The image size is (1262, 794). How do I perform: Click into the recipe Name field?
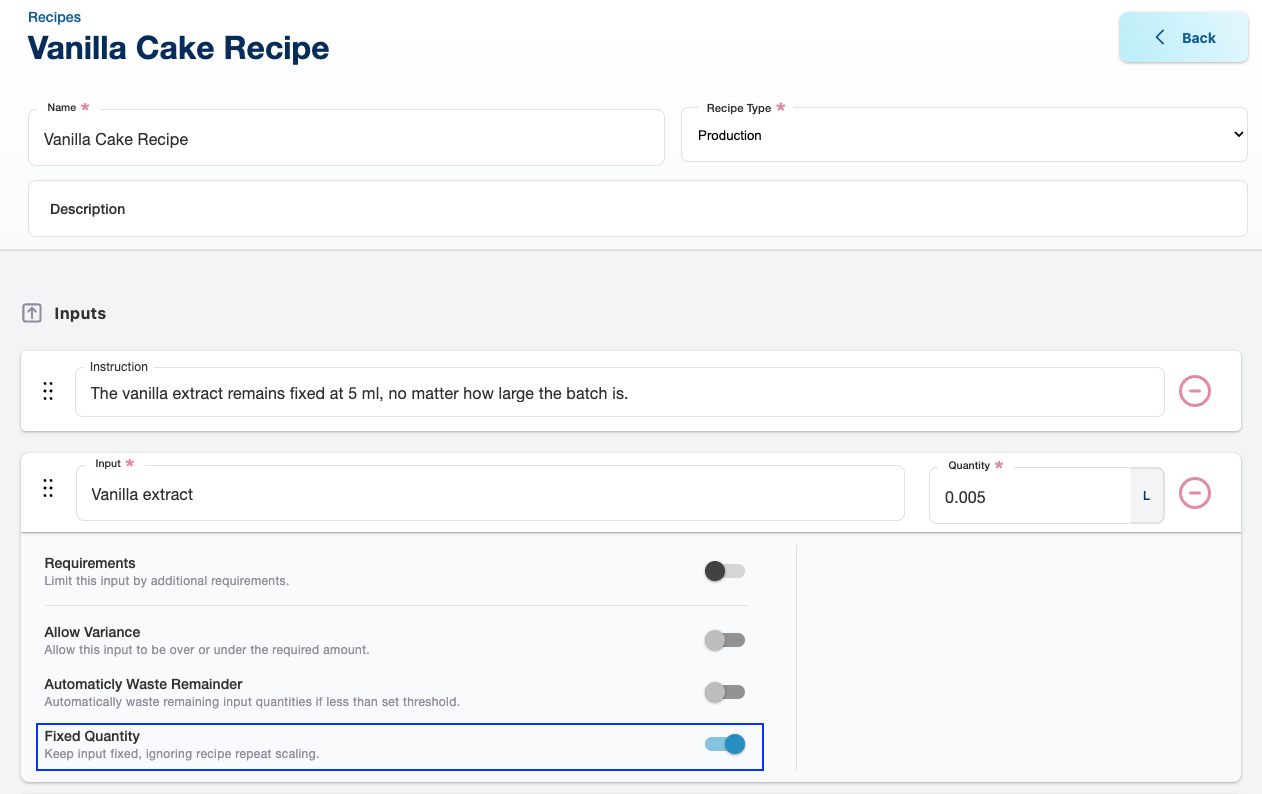pos(346,140)
